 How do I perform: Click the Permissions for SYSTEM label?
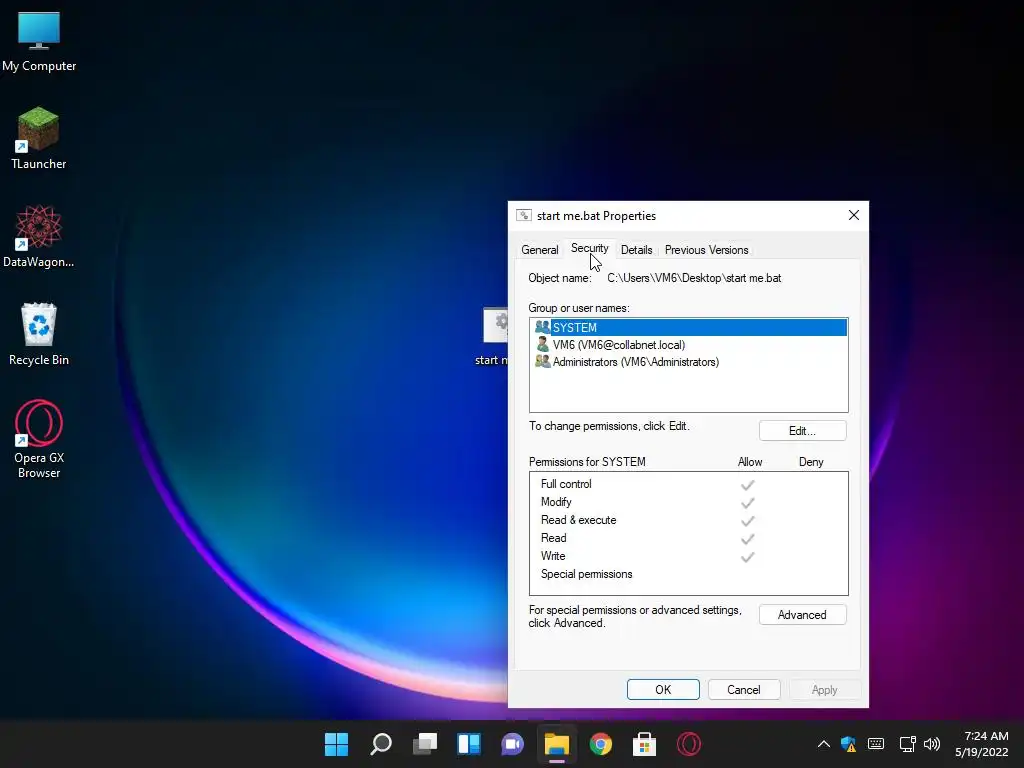(x=587, y=462)
